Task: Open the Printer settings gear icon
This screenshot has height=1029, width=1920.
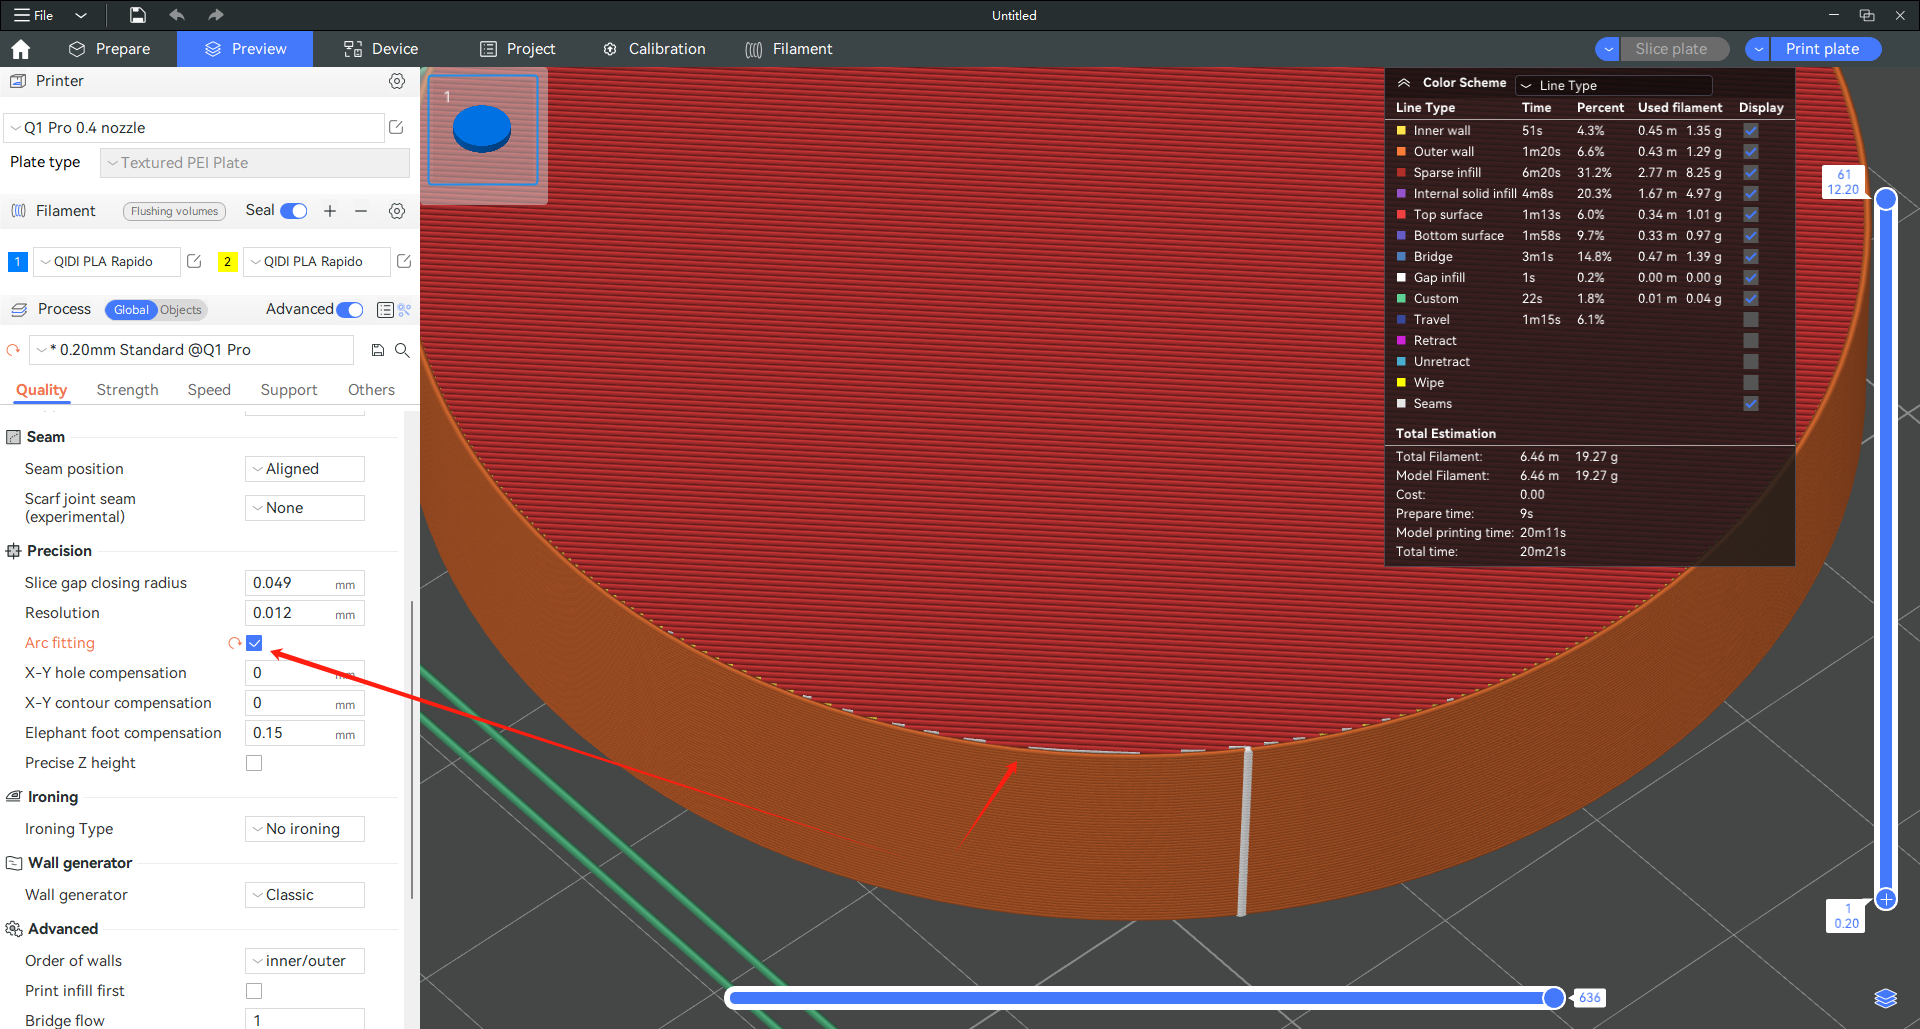Action: click(397, 81)
